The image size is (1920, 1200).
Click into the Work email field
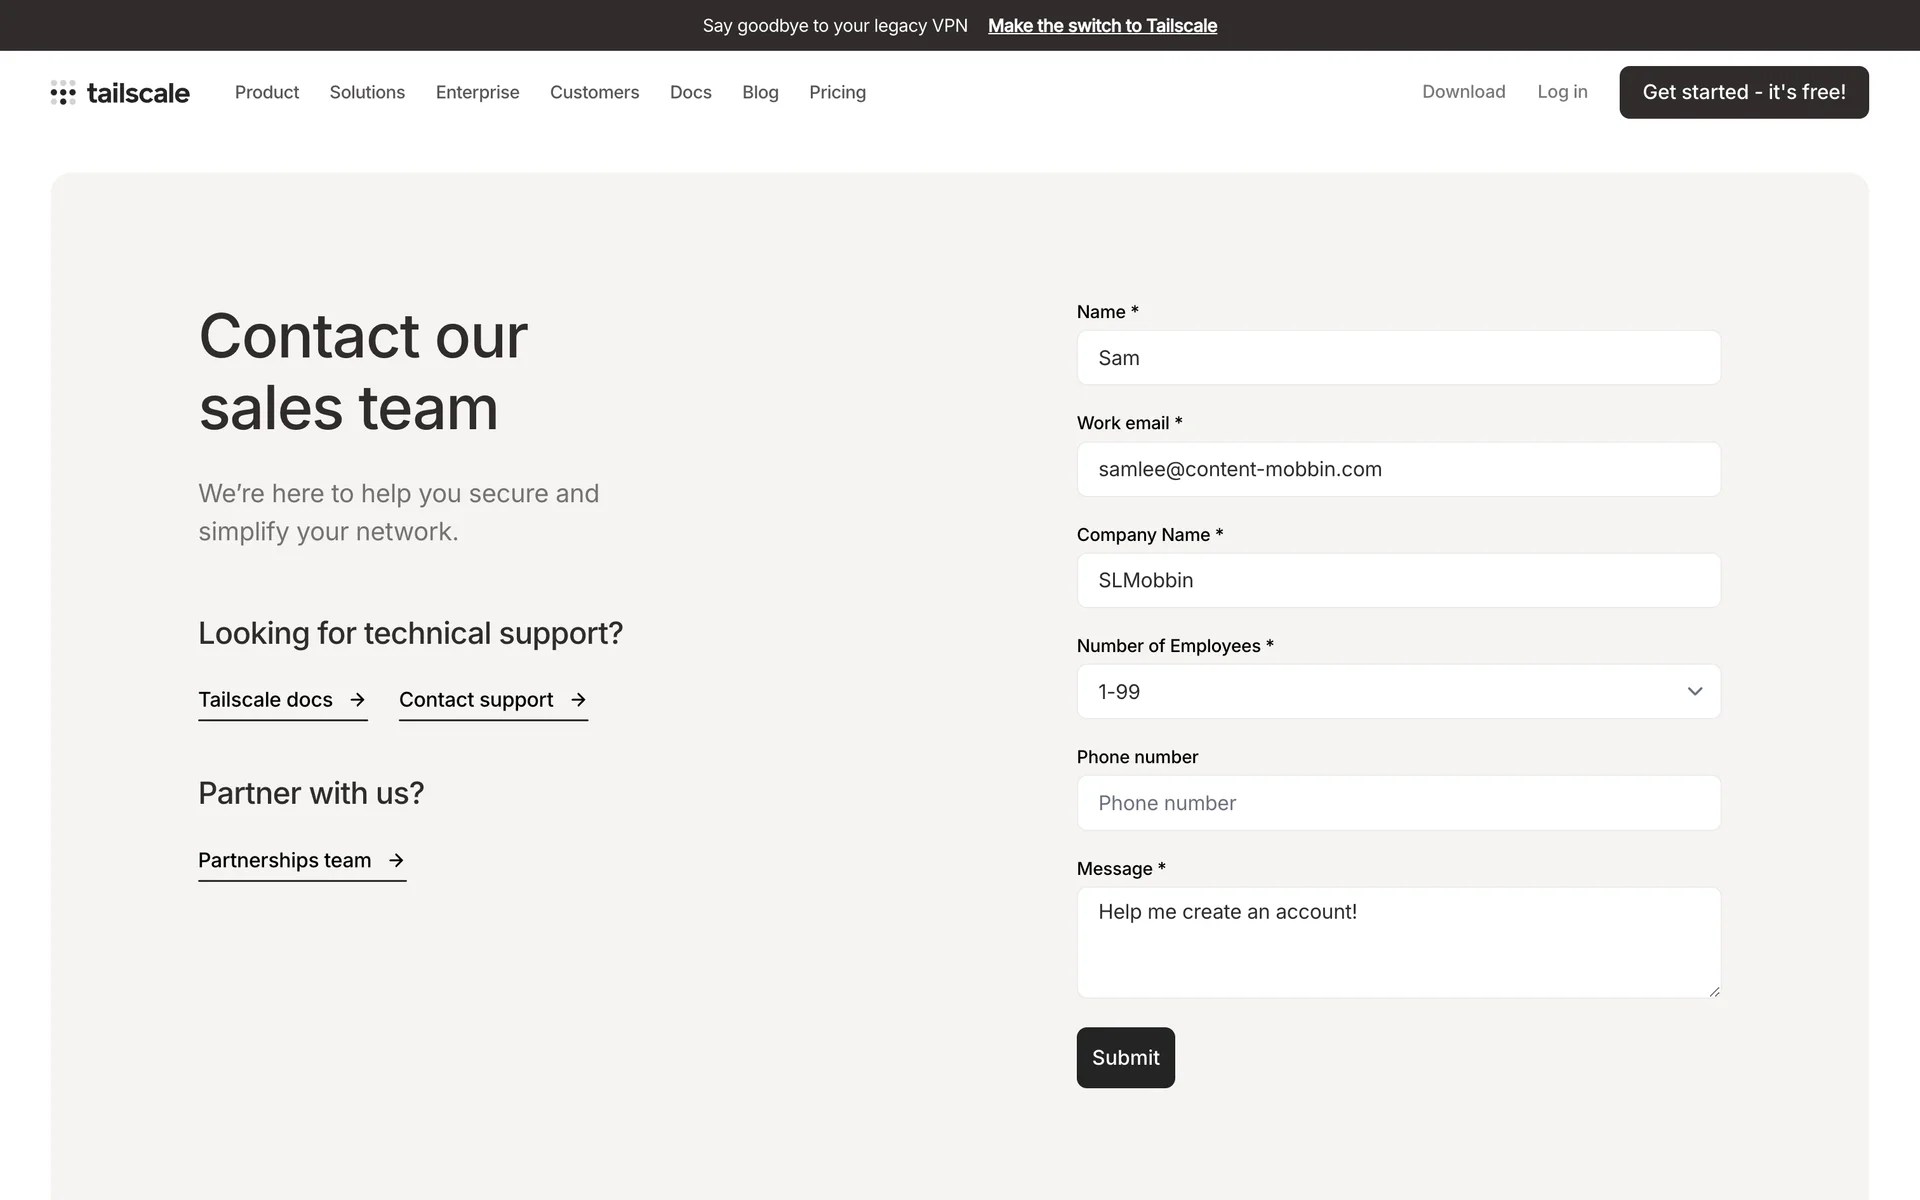click(1398, 469)
